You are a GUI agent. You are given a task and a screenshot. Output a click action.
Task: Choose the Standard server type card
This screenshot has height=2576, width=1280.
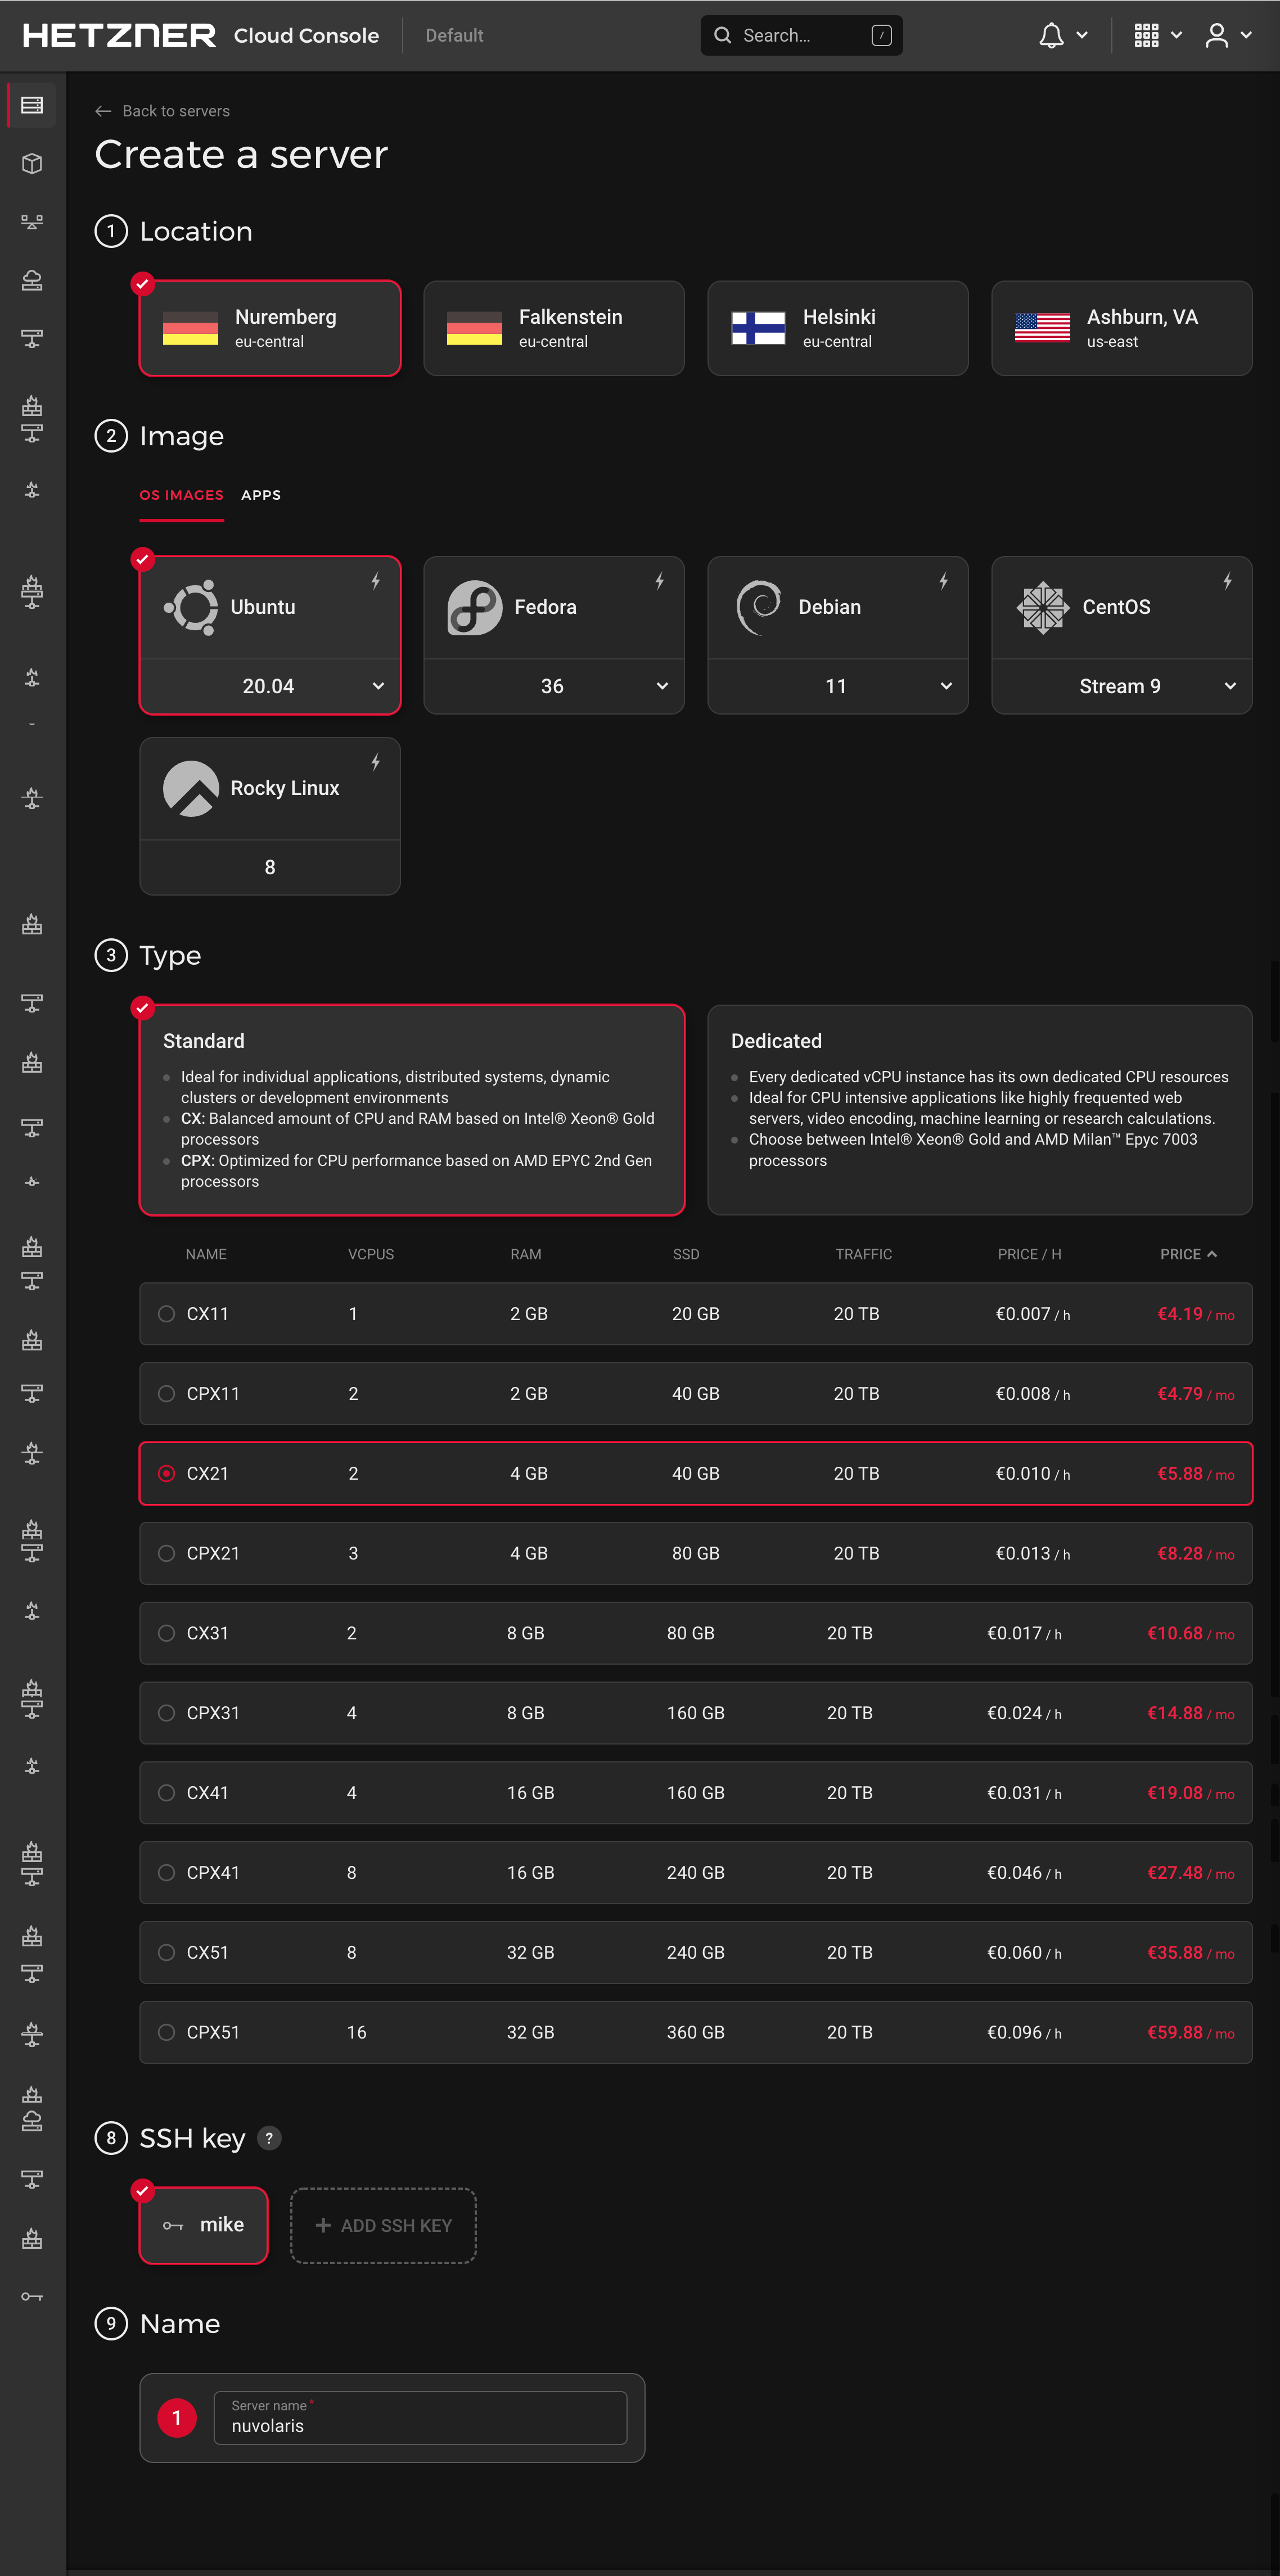[x=412, y=1110]
